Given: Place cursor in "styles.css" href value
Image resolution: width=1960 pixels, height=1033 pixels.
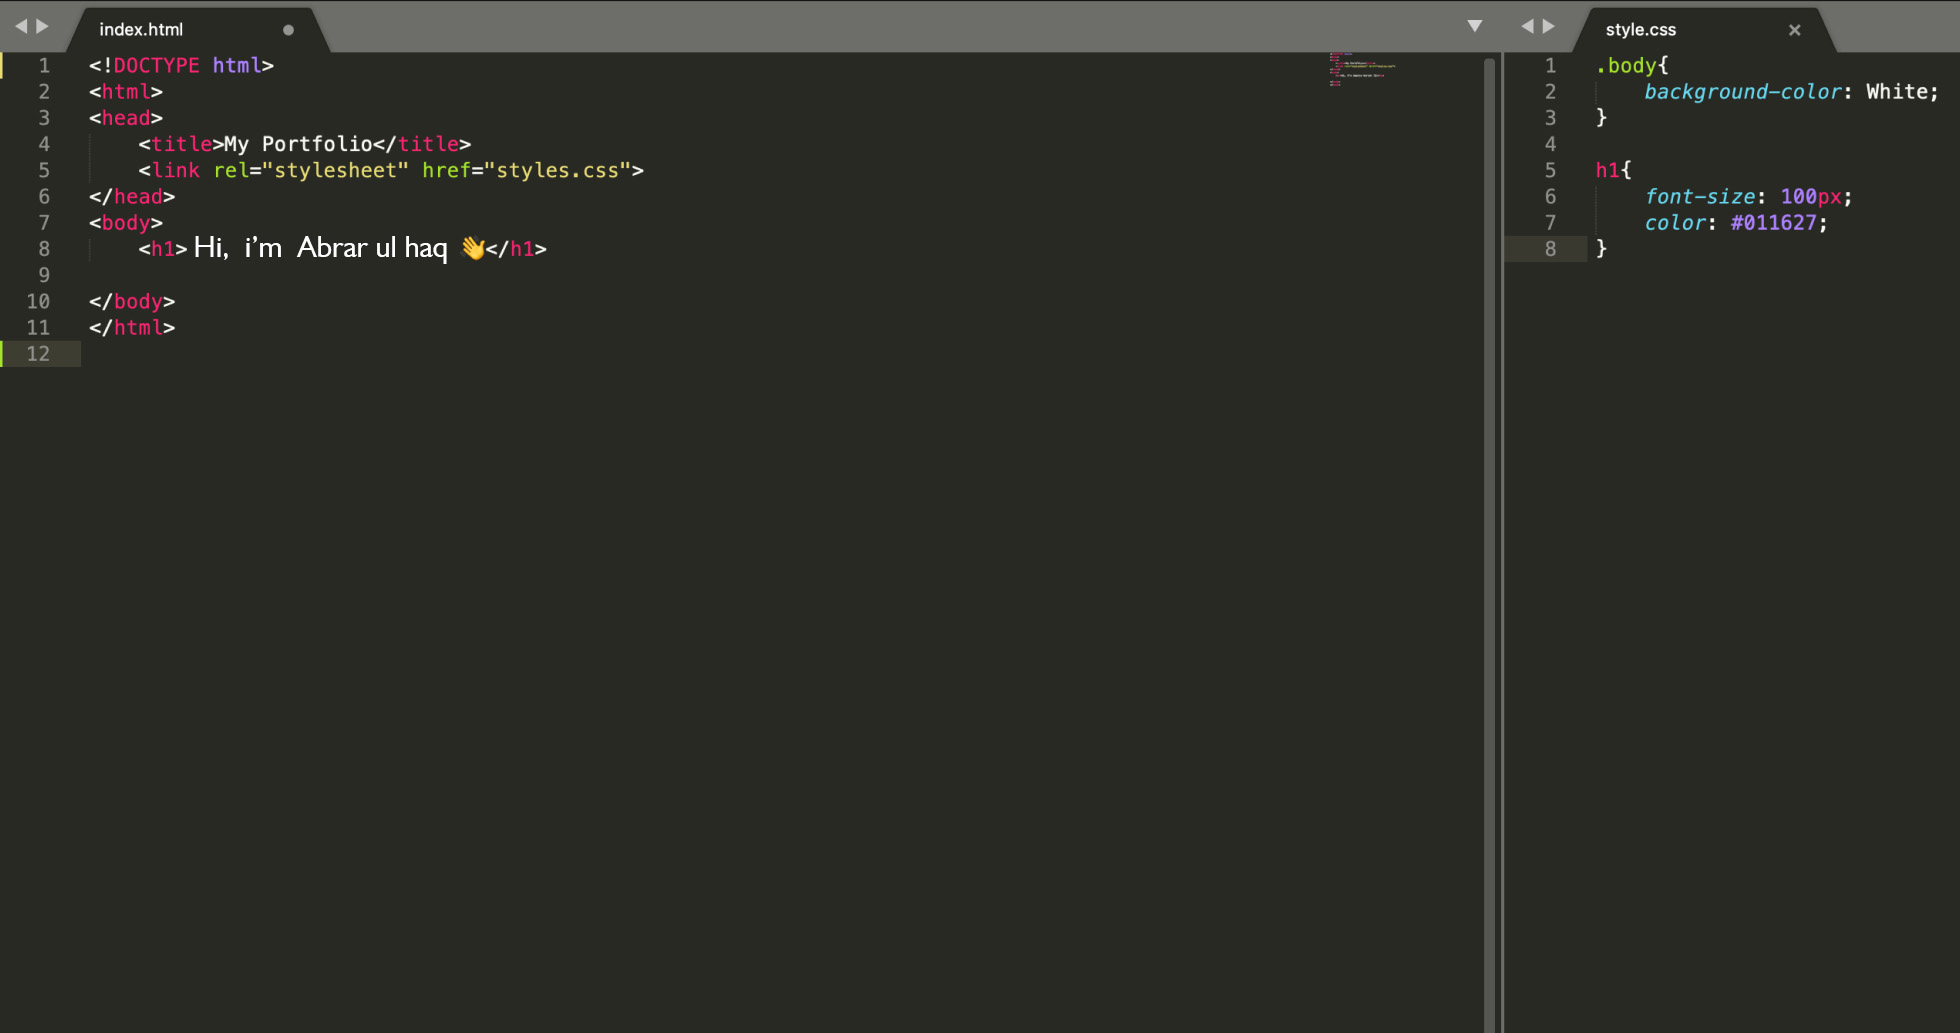Looking at the screenshot, I should tap(557, 171).
